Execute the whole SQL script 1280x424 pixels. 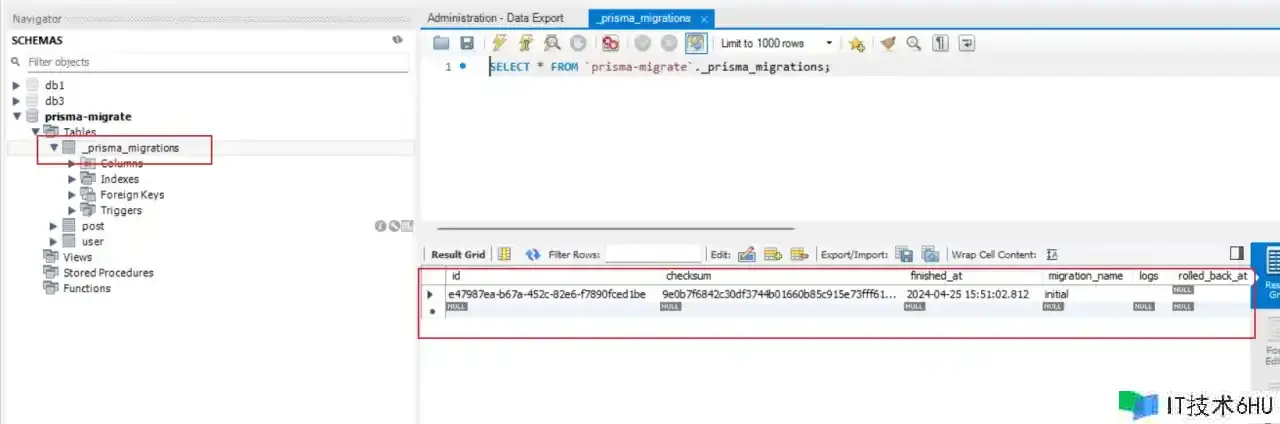coord(500,43)
